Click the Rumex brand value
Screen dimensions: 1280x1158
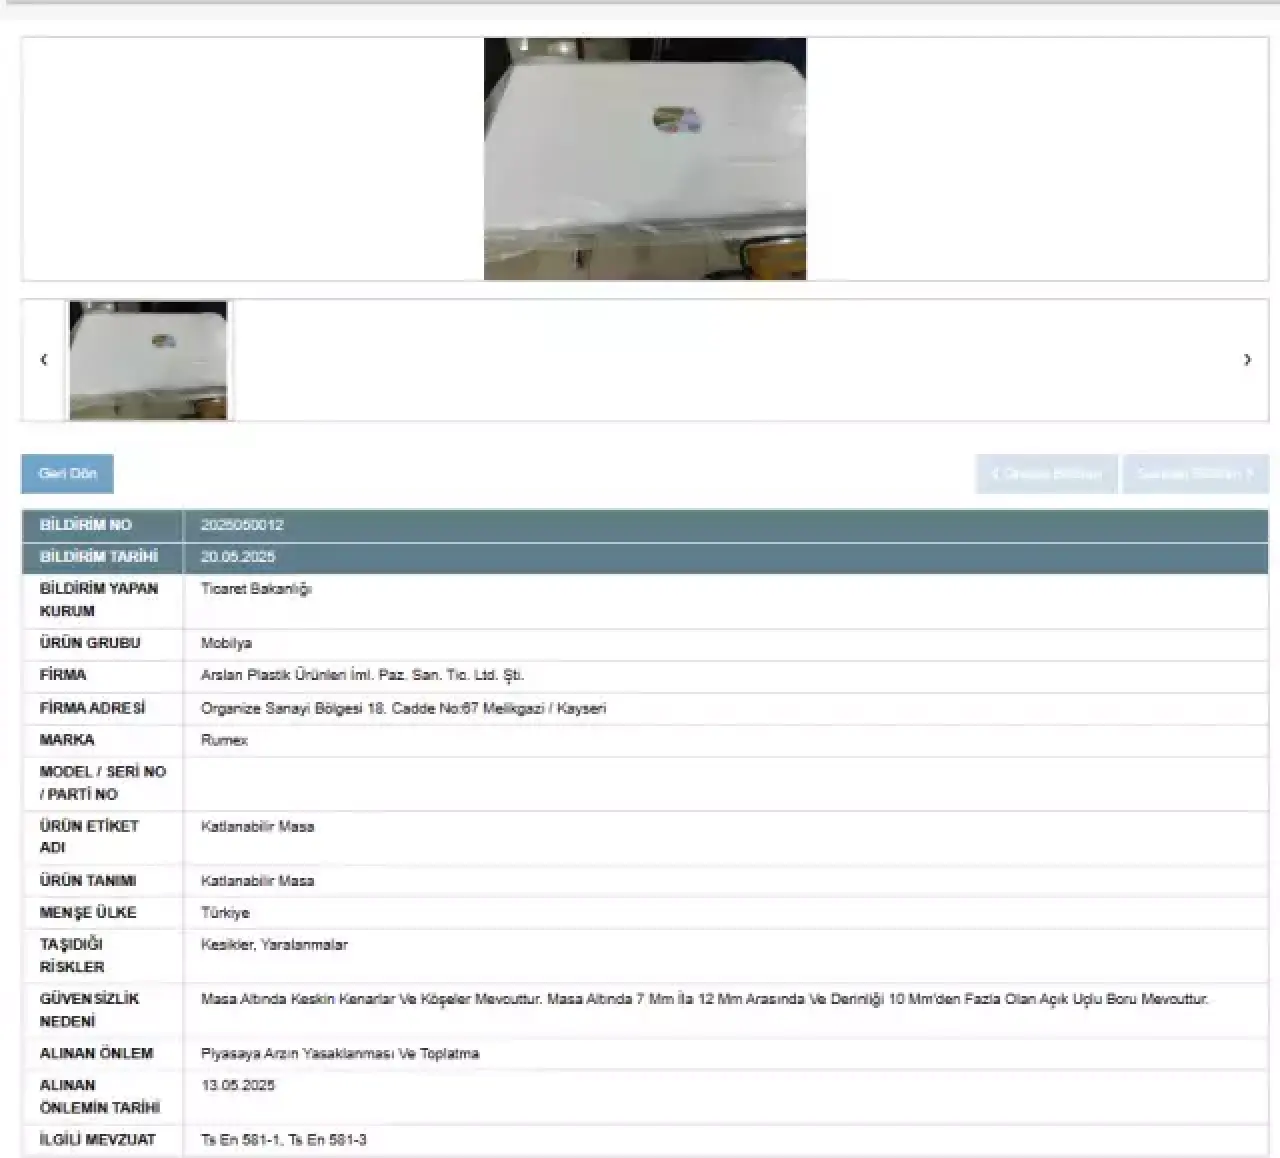224,740
